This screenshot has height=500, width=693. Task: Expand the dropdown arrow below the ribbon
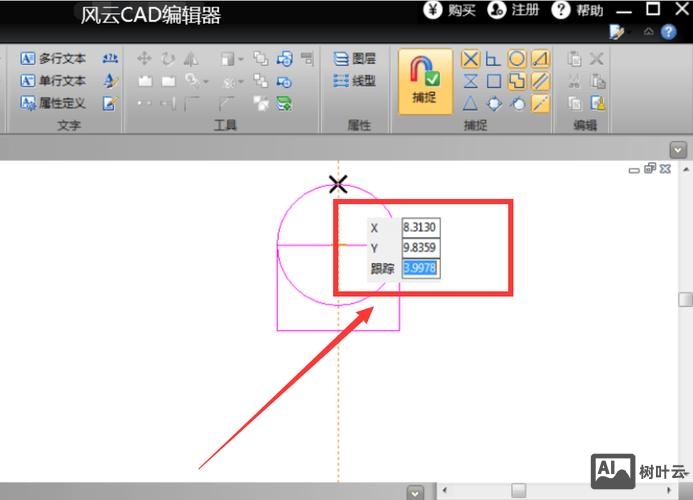point(679,149)
